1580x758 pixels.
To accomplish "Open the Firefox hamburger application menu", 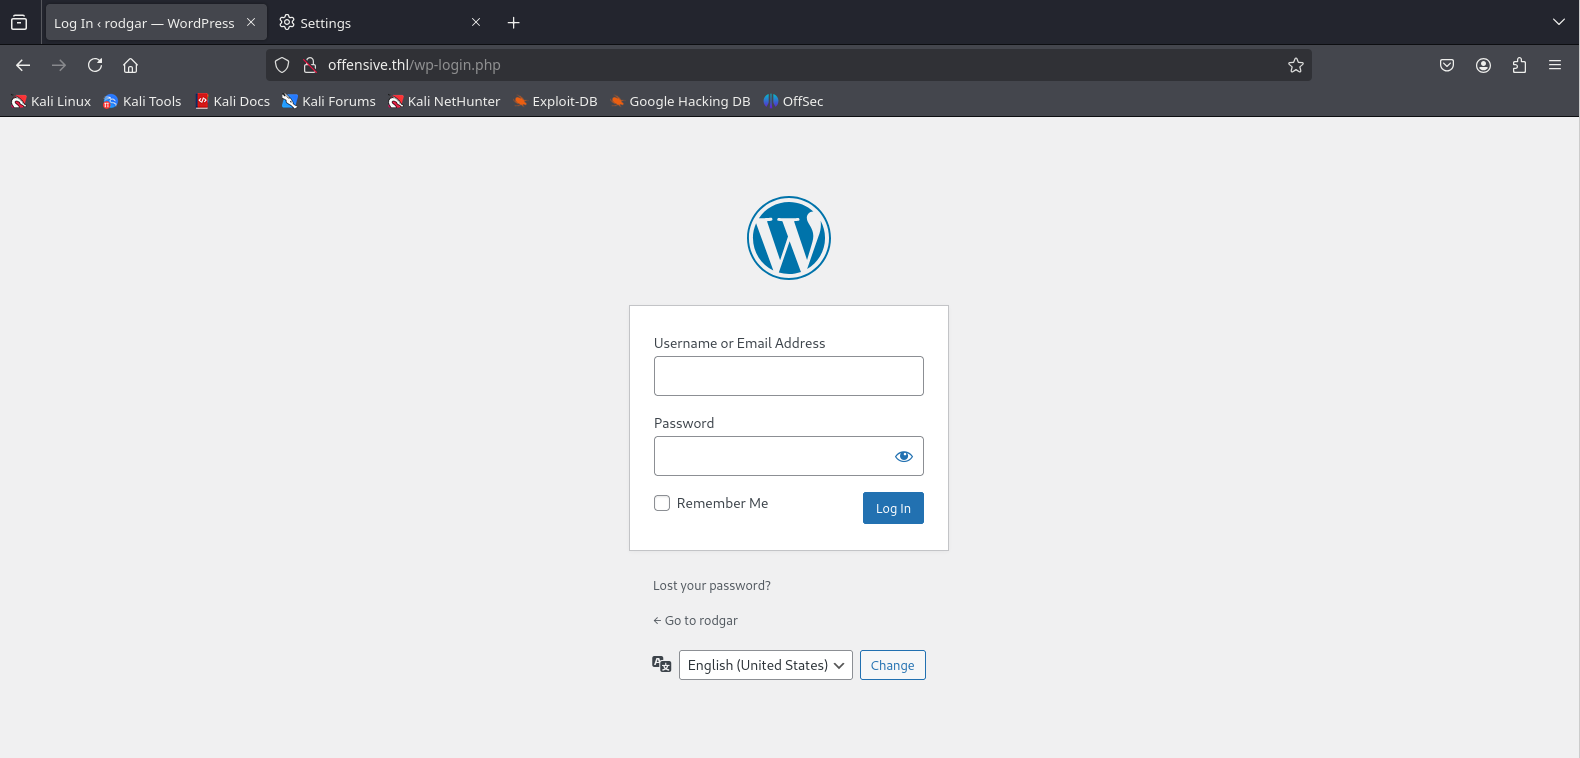I will (x=1555, y=65).
